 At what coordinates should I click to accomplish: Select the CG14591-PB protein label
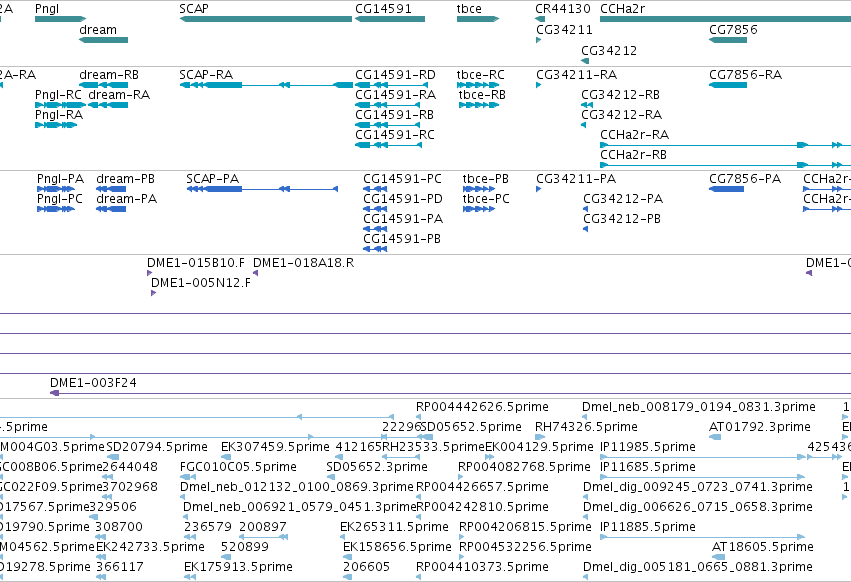pos(402,239)
